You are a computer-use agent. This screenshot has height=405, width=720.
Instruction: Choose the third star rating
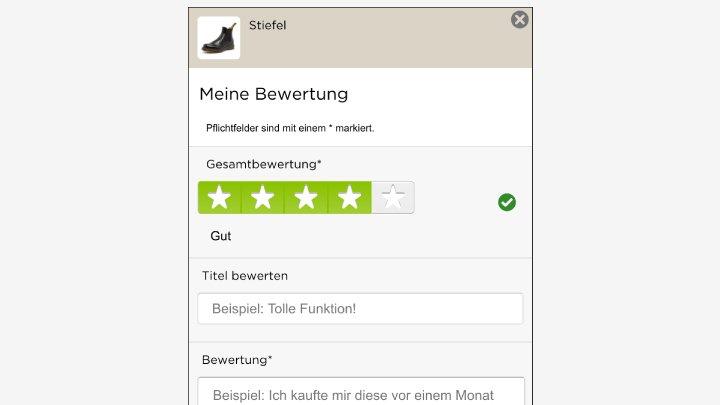(x=306, y=198)
